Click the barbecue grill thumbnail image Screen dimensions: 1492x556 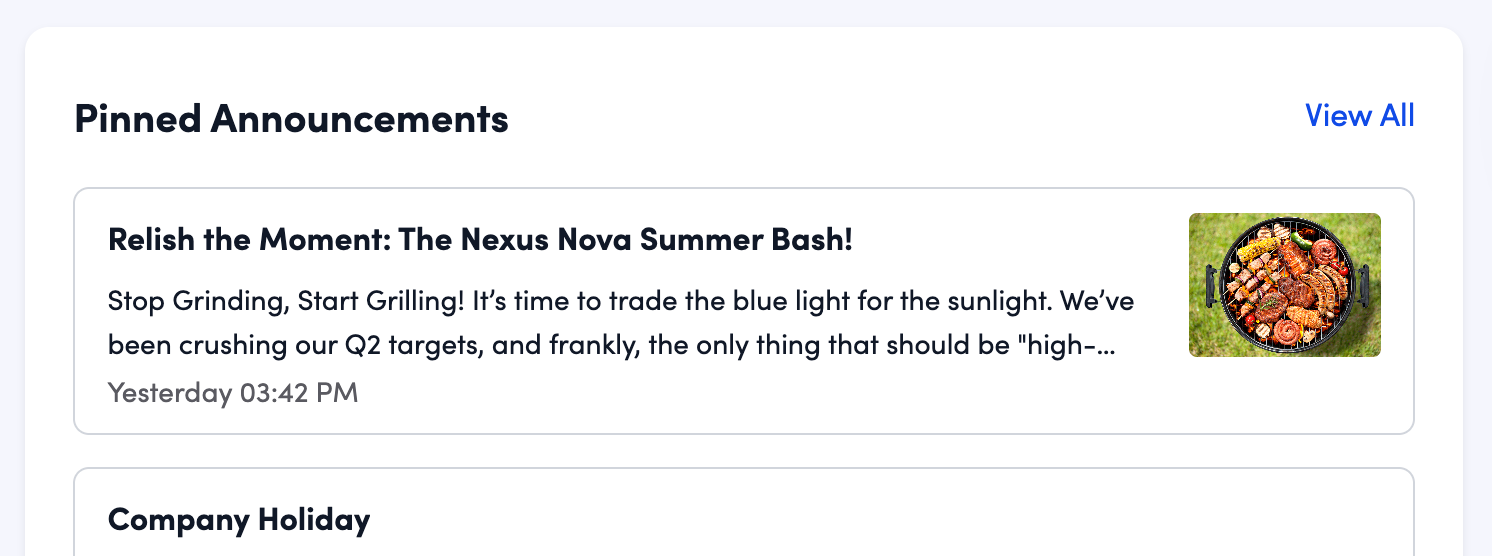pos(1284,285)
